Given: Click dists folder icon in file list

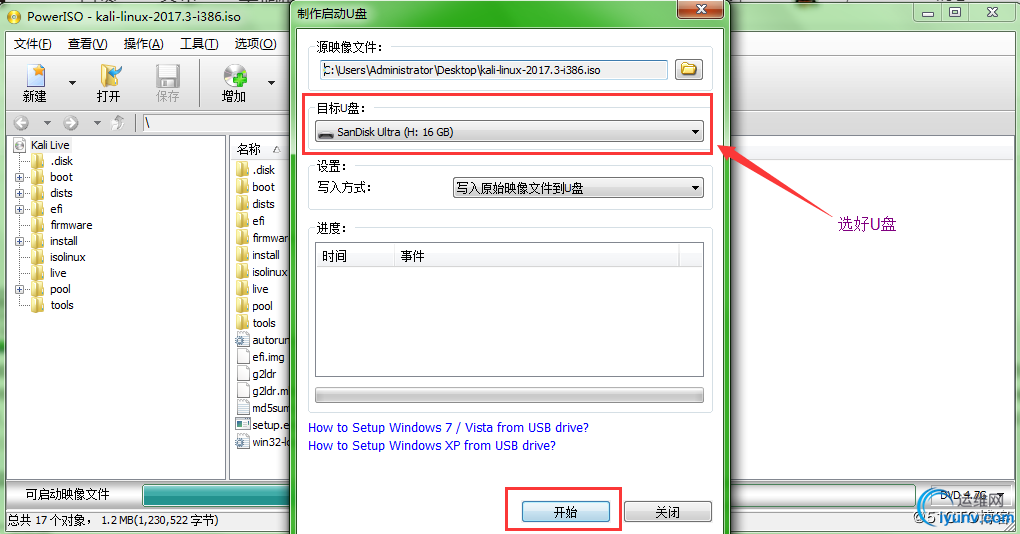Looking at the screenshot, I should click(242, 204).
